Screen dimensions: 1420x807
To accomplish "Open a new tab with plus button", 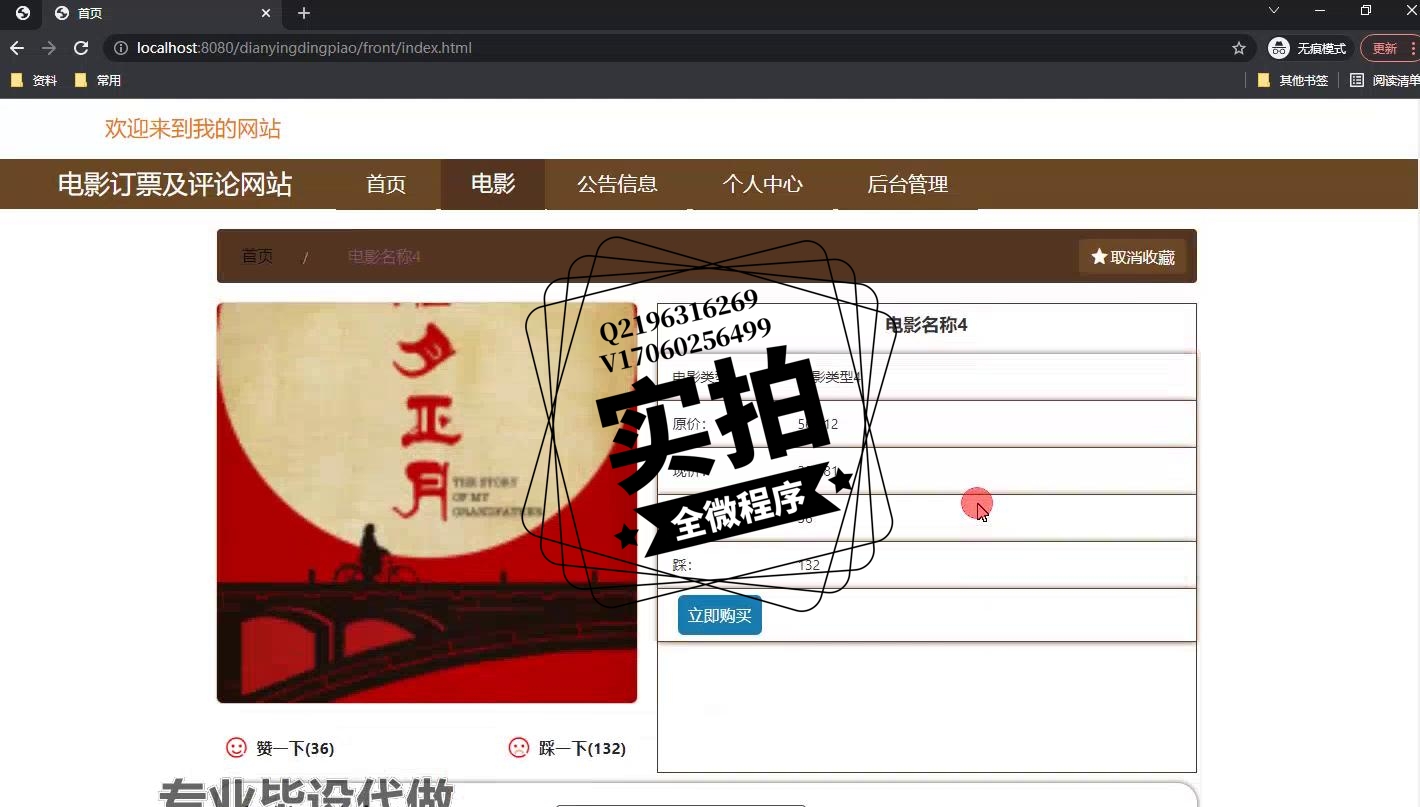I will click(x=304, y=13).
